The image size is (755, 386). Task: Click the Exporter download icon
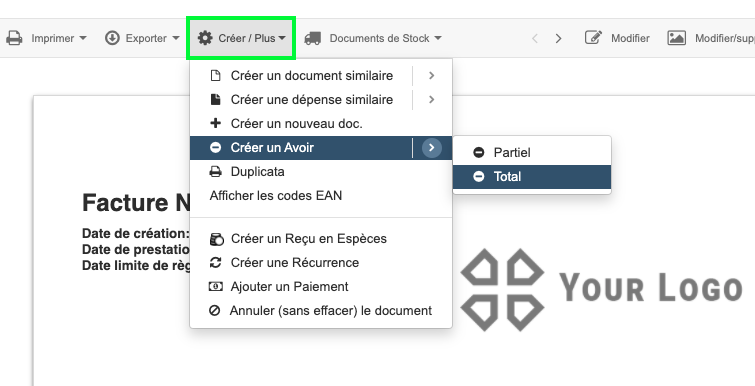tap(112, 38)
